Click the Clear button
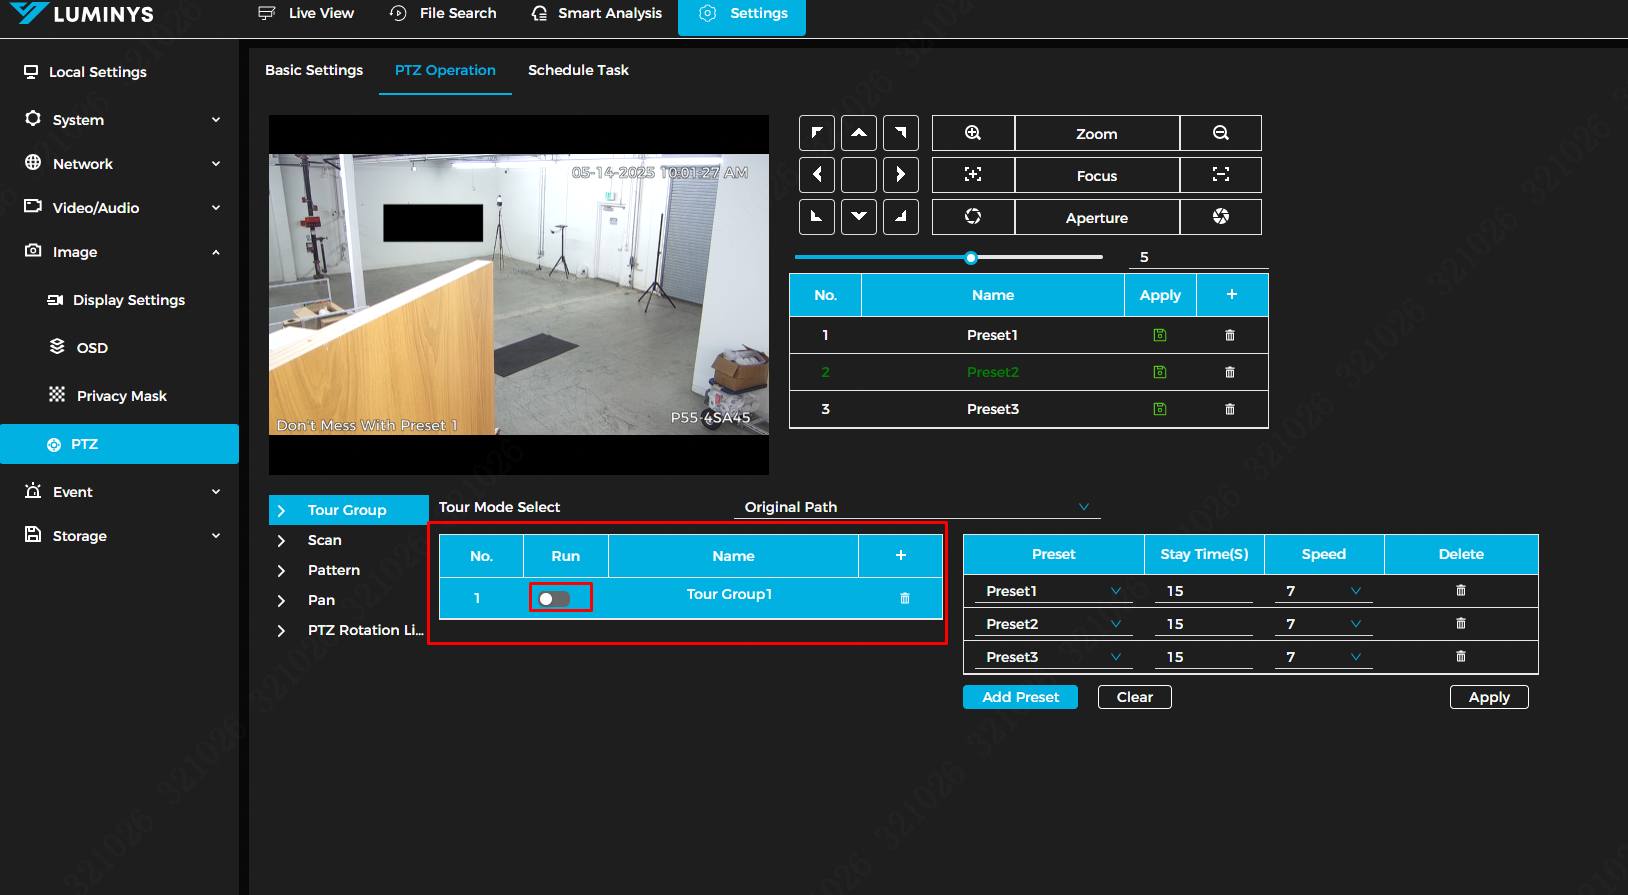 click(x=1134, y=697)
